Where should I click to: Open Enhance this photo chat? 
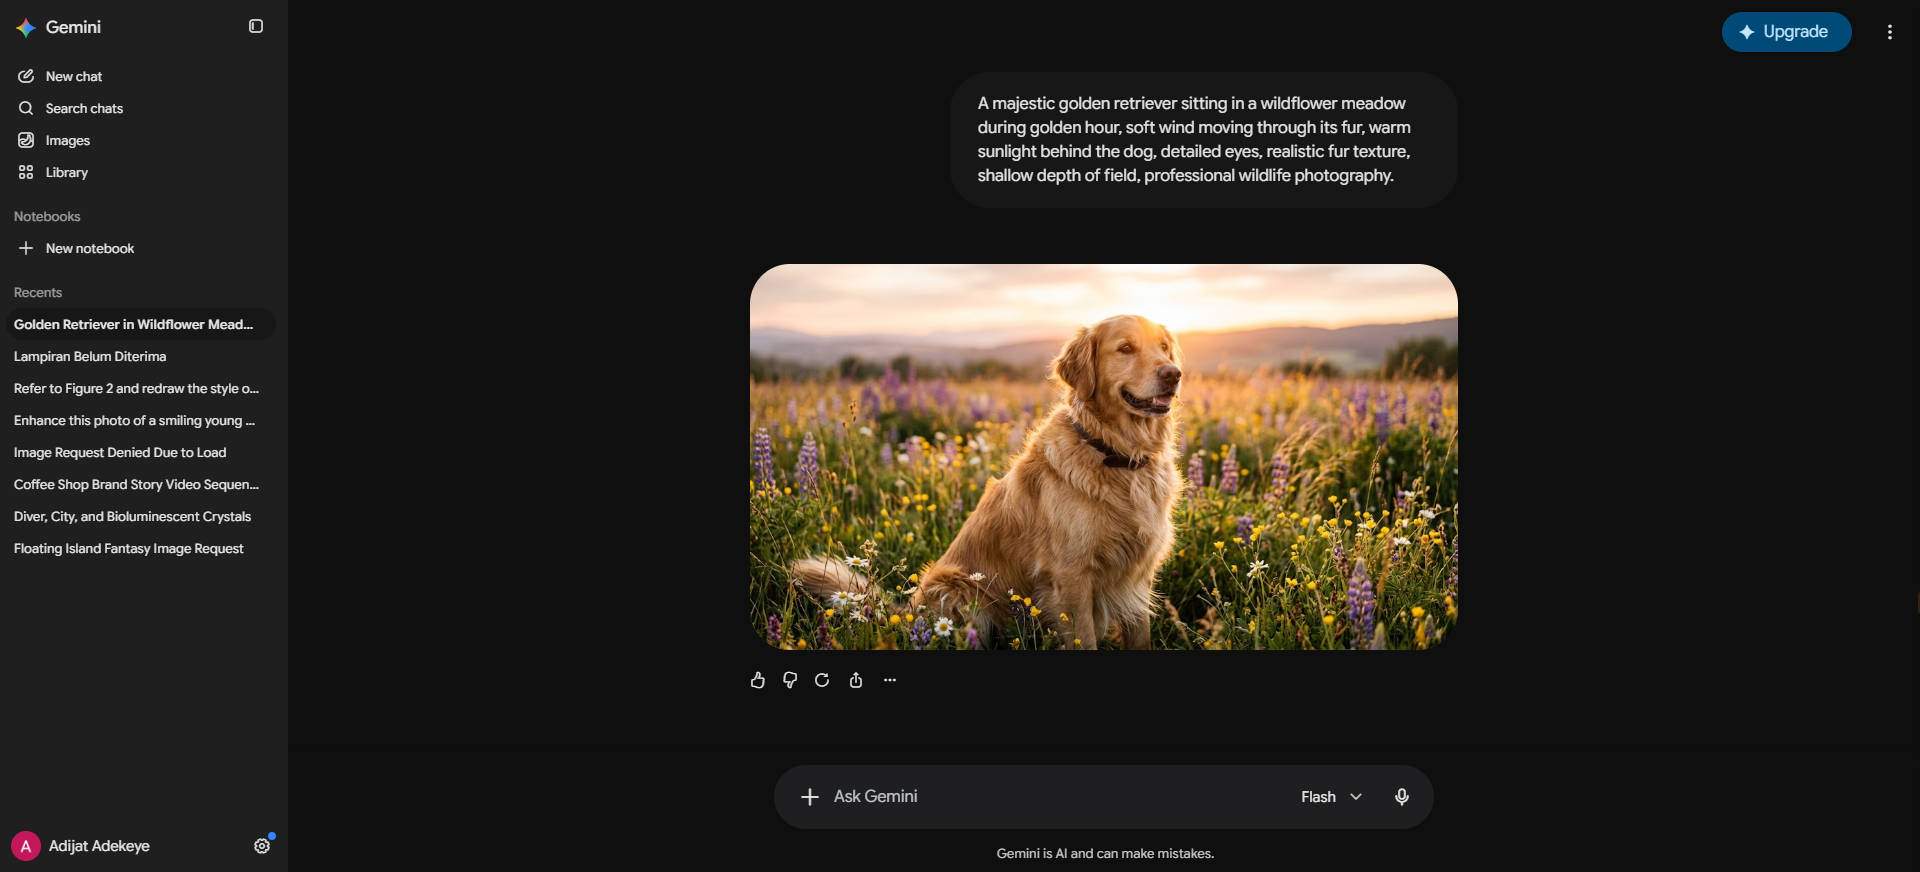pos(140,420)
